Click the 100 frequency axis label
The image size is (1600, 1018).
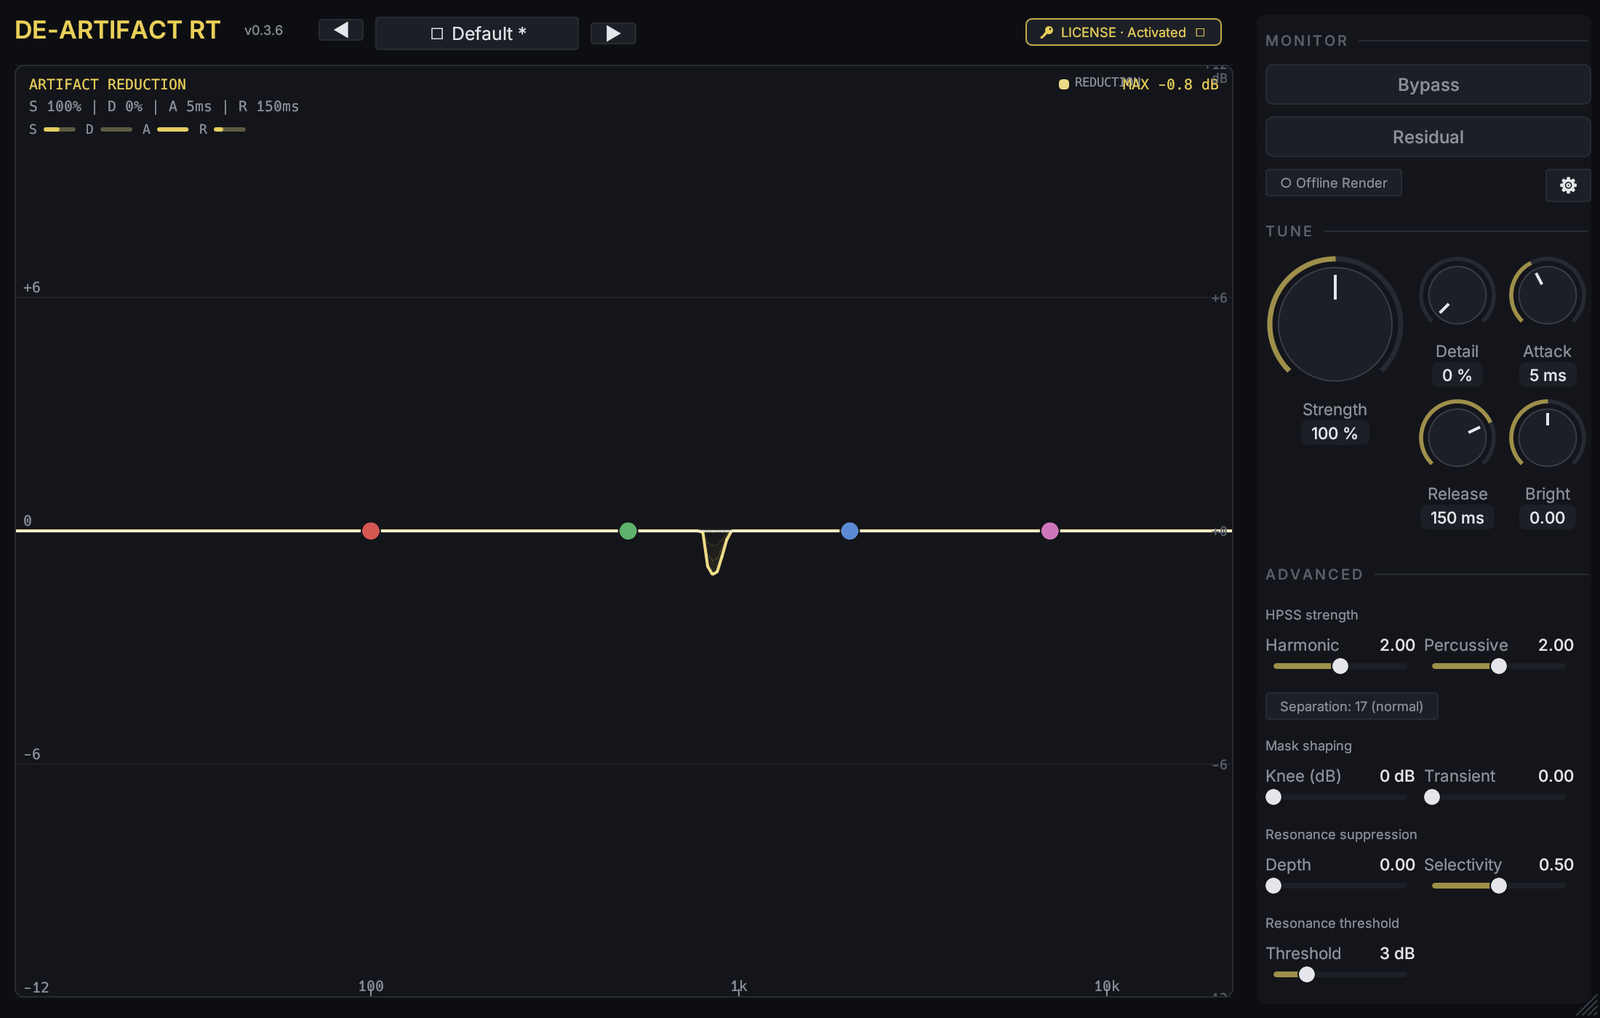371,986
